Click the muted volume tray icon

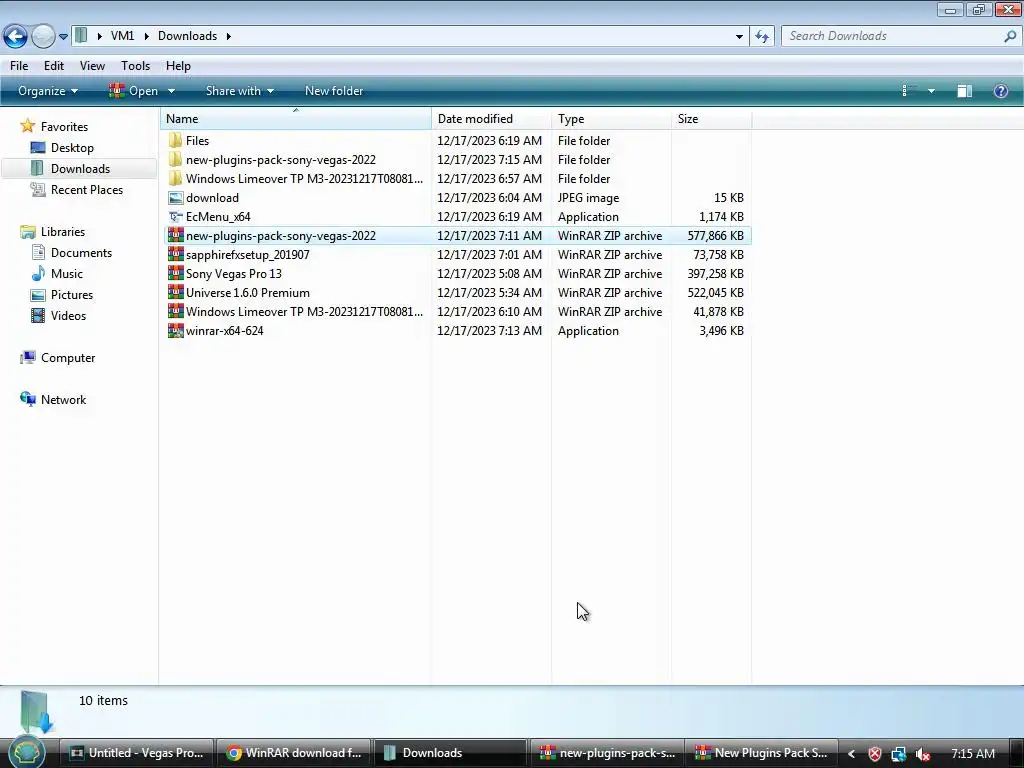[x=923, y=754]
